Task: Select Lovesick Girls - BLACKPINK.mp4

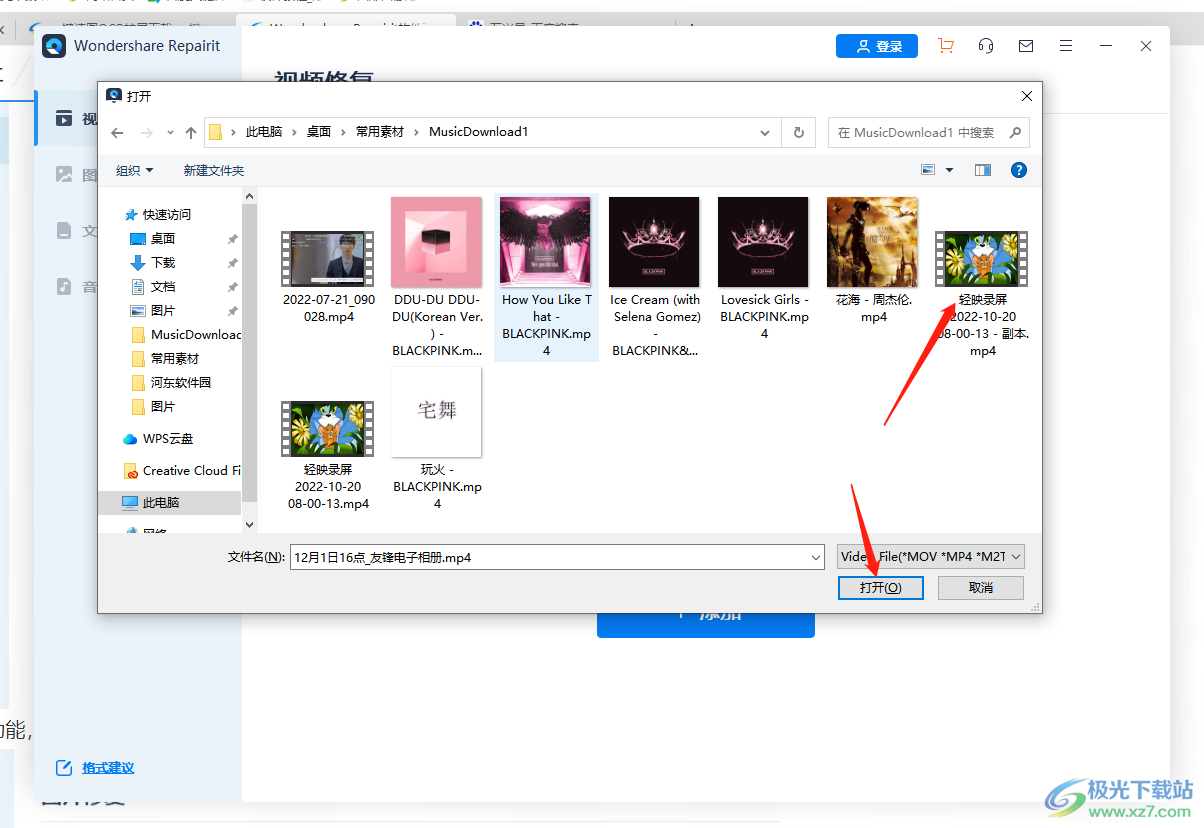Action: (x=764, y=270)
